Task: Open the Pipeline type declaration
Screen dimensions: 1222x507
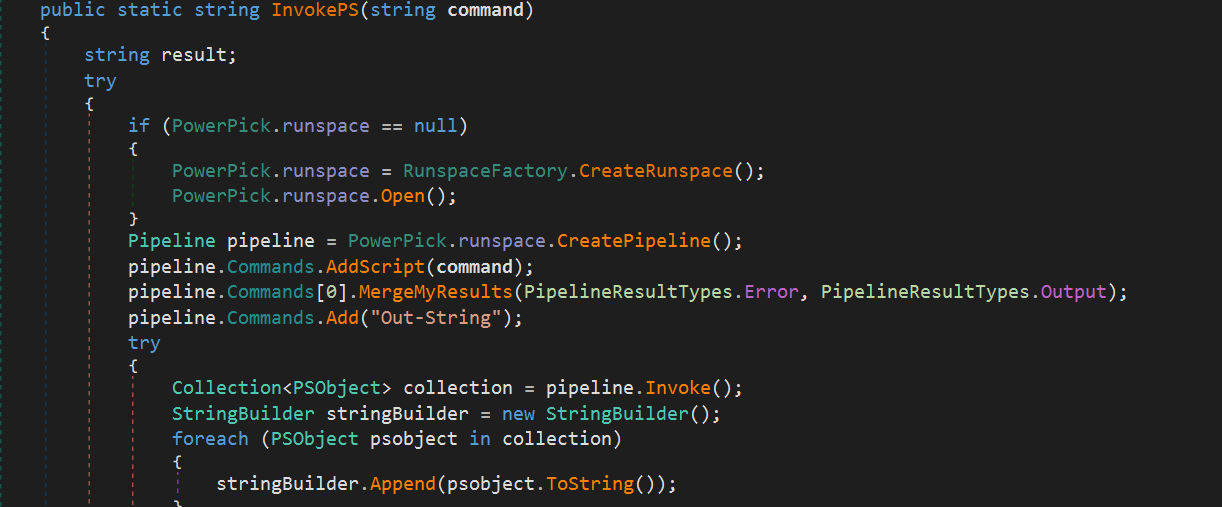Action: coord(171,241)
